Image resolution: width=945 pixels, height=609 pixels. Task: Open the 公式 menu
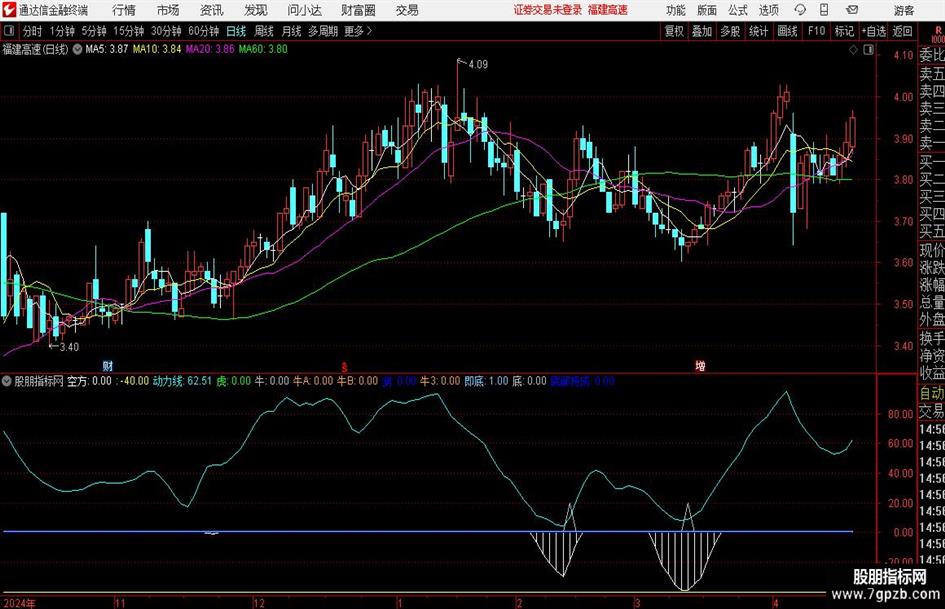[x=737, y=10]
